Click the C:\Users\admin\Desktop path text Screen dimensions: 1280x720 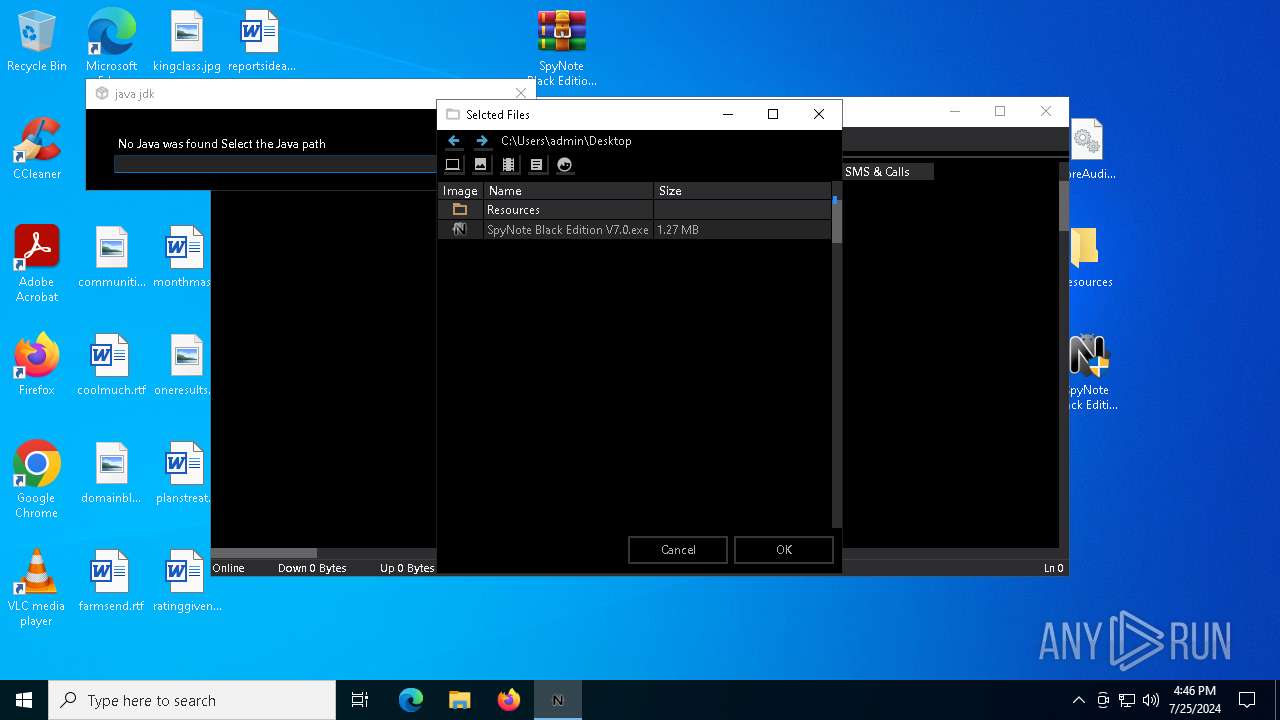566,141
